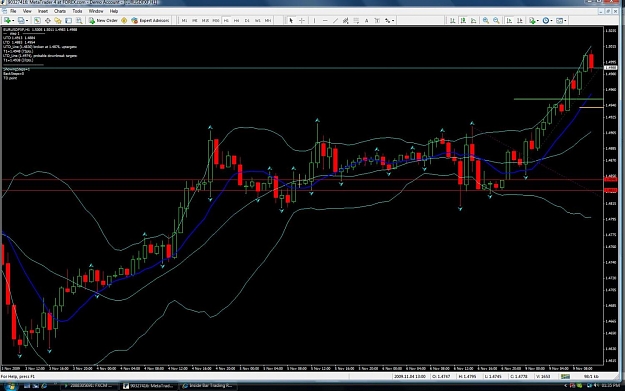This screenshot has width=625, height=391.
Task: Select the Cursor arrow tool
Action: (291, 20)
